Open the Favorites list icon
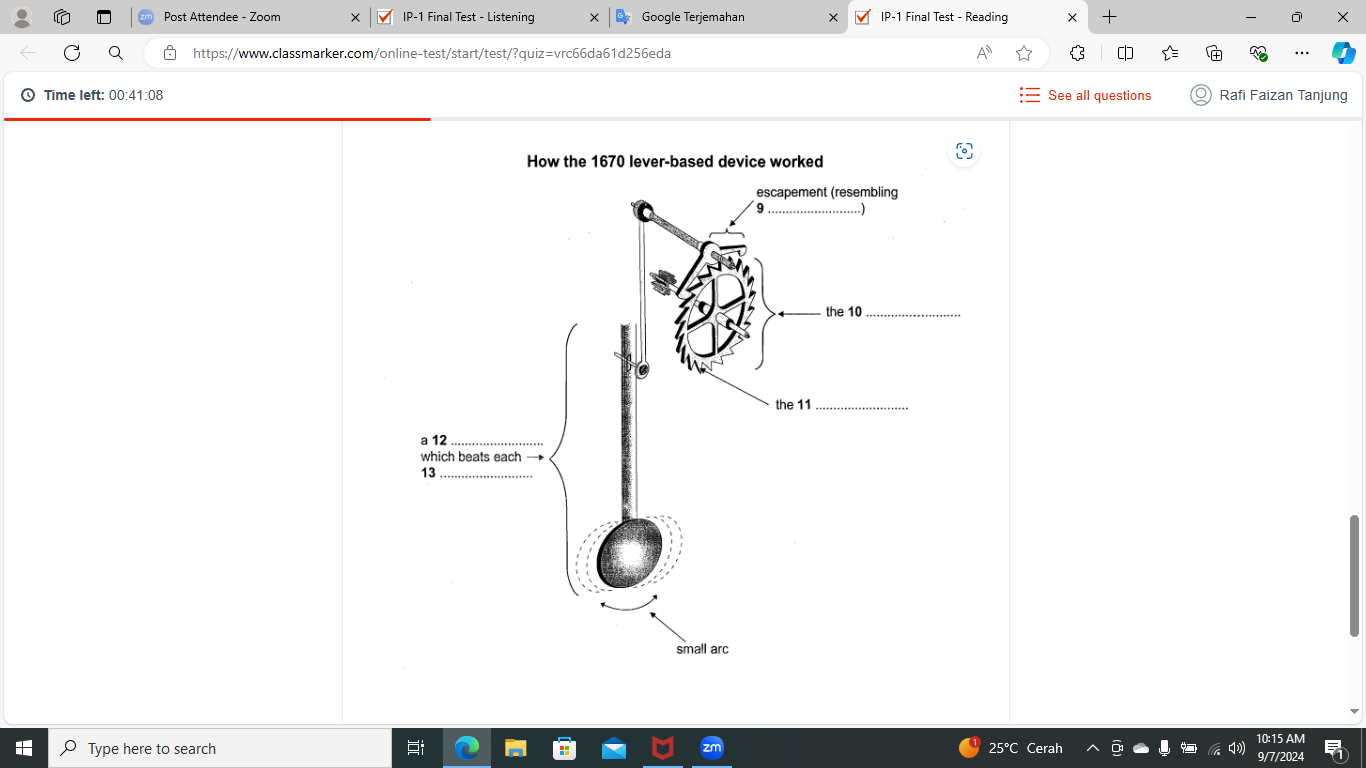This screenshot has width=1366, height=768. (1170, 53)
